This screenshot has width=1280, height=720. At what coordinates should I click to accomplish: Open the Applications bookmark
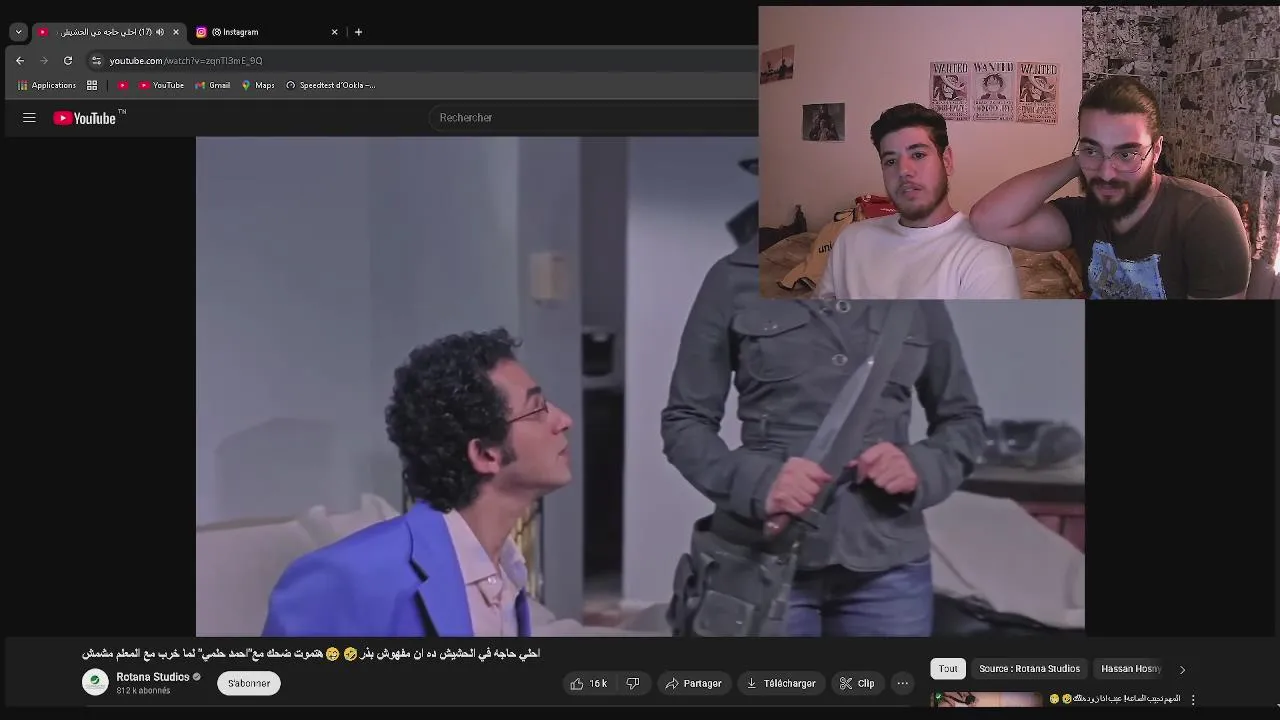(47, 86)
